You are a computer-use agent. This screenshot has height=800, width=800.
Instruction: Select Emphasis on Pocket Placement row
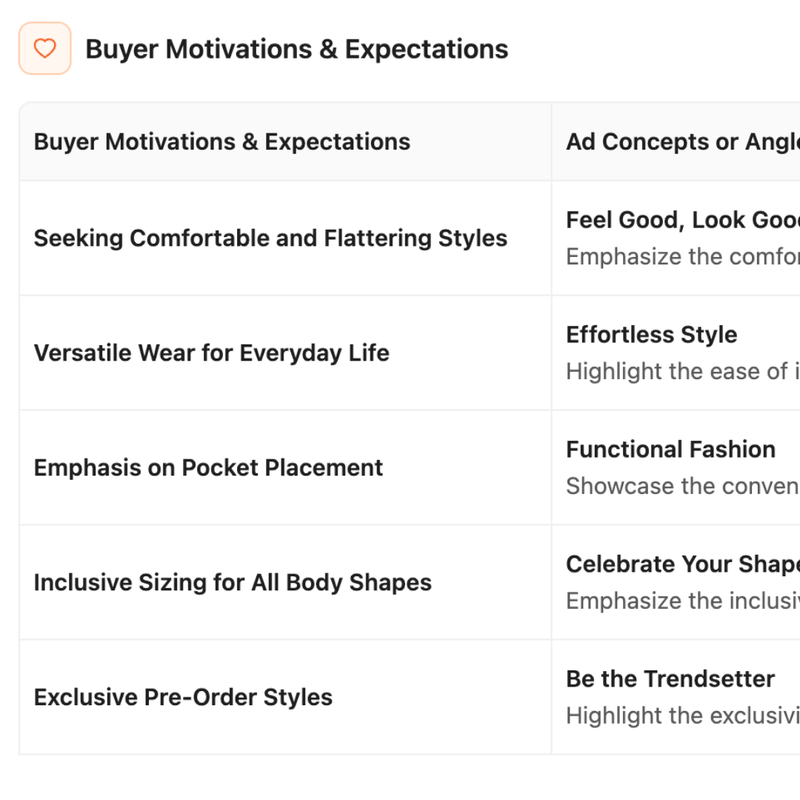pos(410,467)
